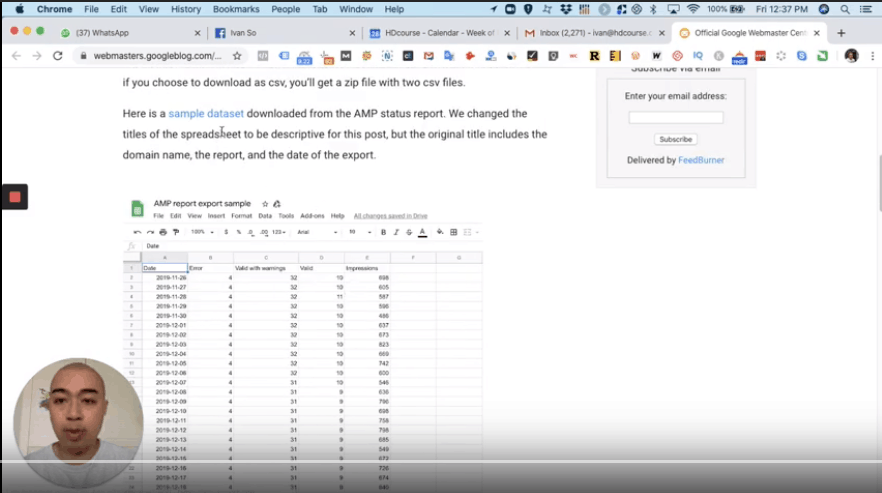
Task: Reload the current webmasters blog page
Action: pyautogui.click(x=58, y=56)
